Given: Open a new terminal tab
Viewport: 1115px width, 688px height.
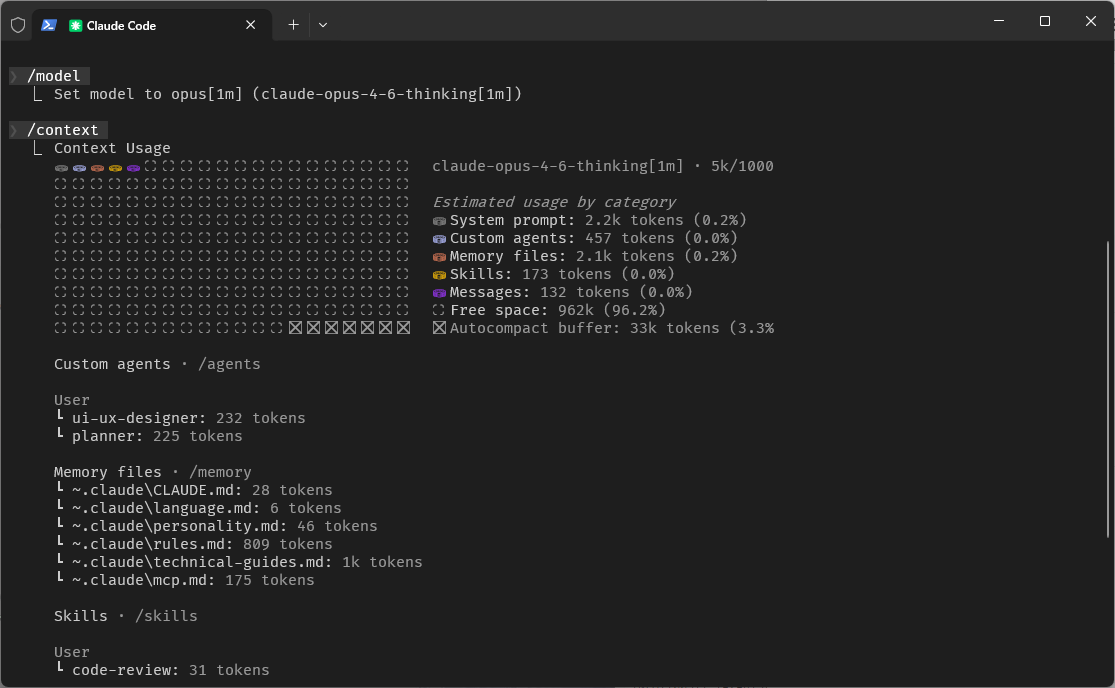Looking at the screenshot, I should (x=293, y=26).
